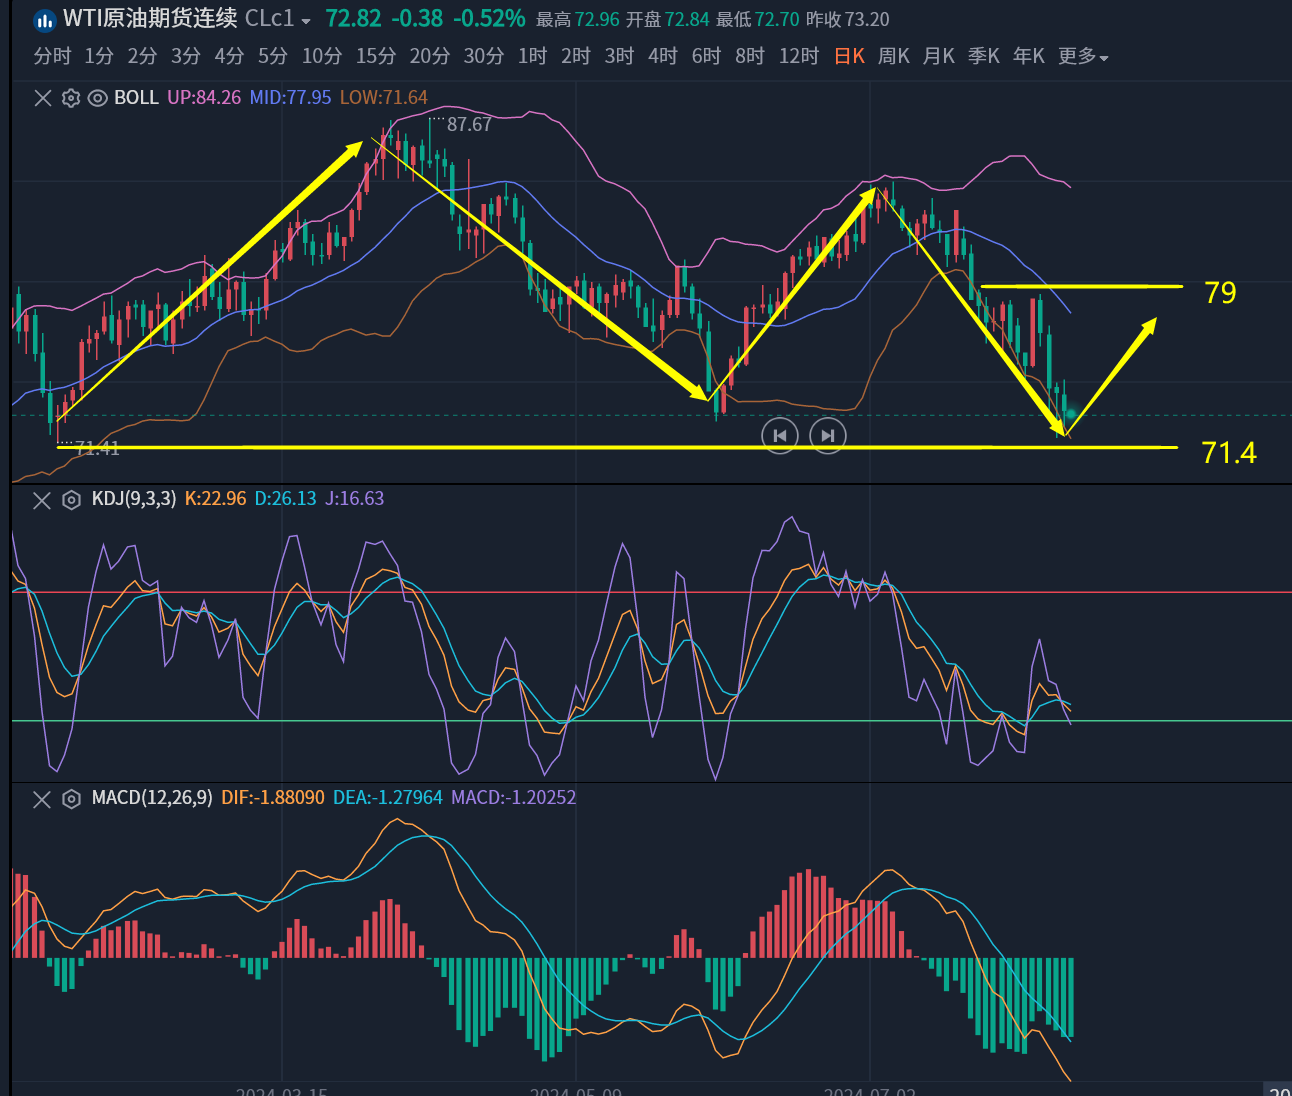Image resolution: width=1292 pixels, height=1096 pixels.
Task: Close the BOLL indicator with its X icon
Action: [x=43, y=98]
